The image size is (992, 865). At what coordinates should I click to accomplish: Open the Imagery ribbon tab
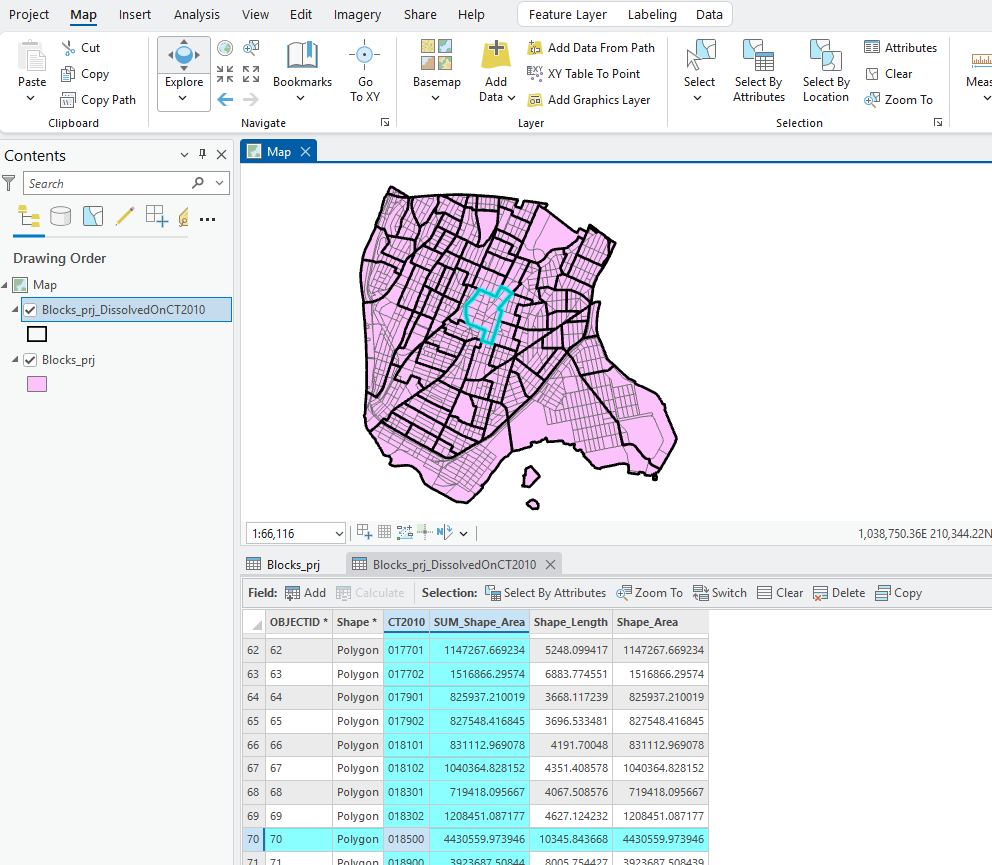357,14
